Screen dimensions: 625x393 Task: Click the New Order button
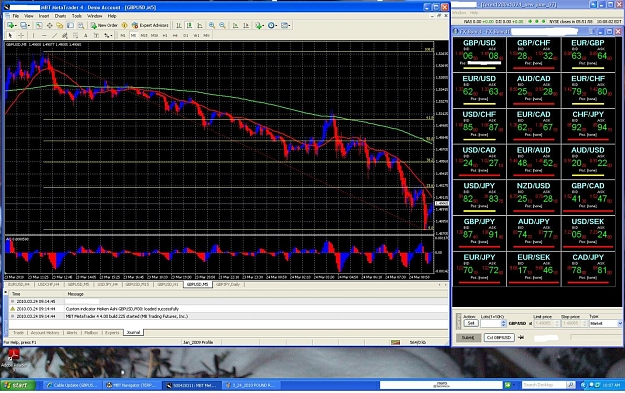(104, 26)
